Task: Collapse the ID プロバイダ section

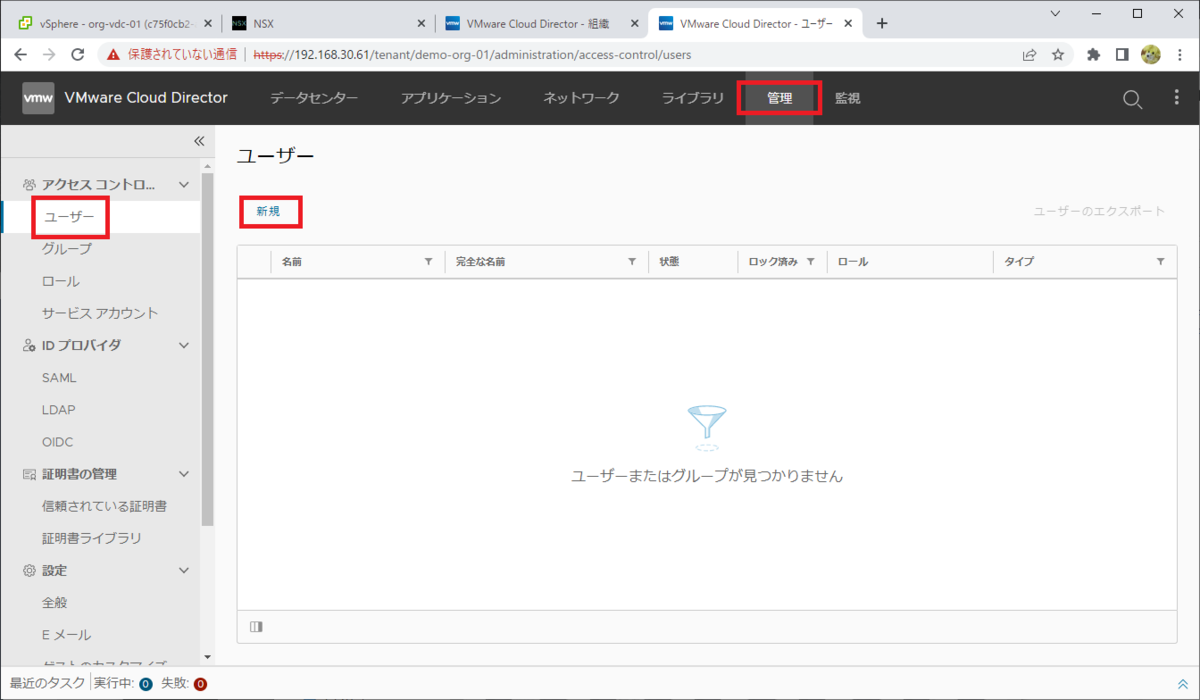Action: [184, 345]
